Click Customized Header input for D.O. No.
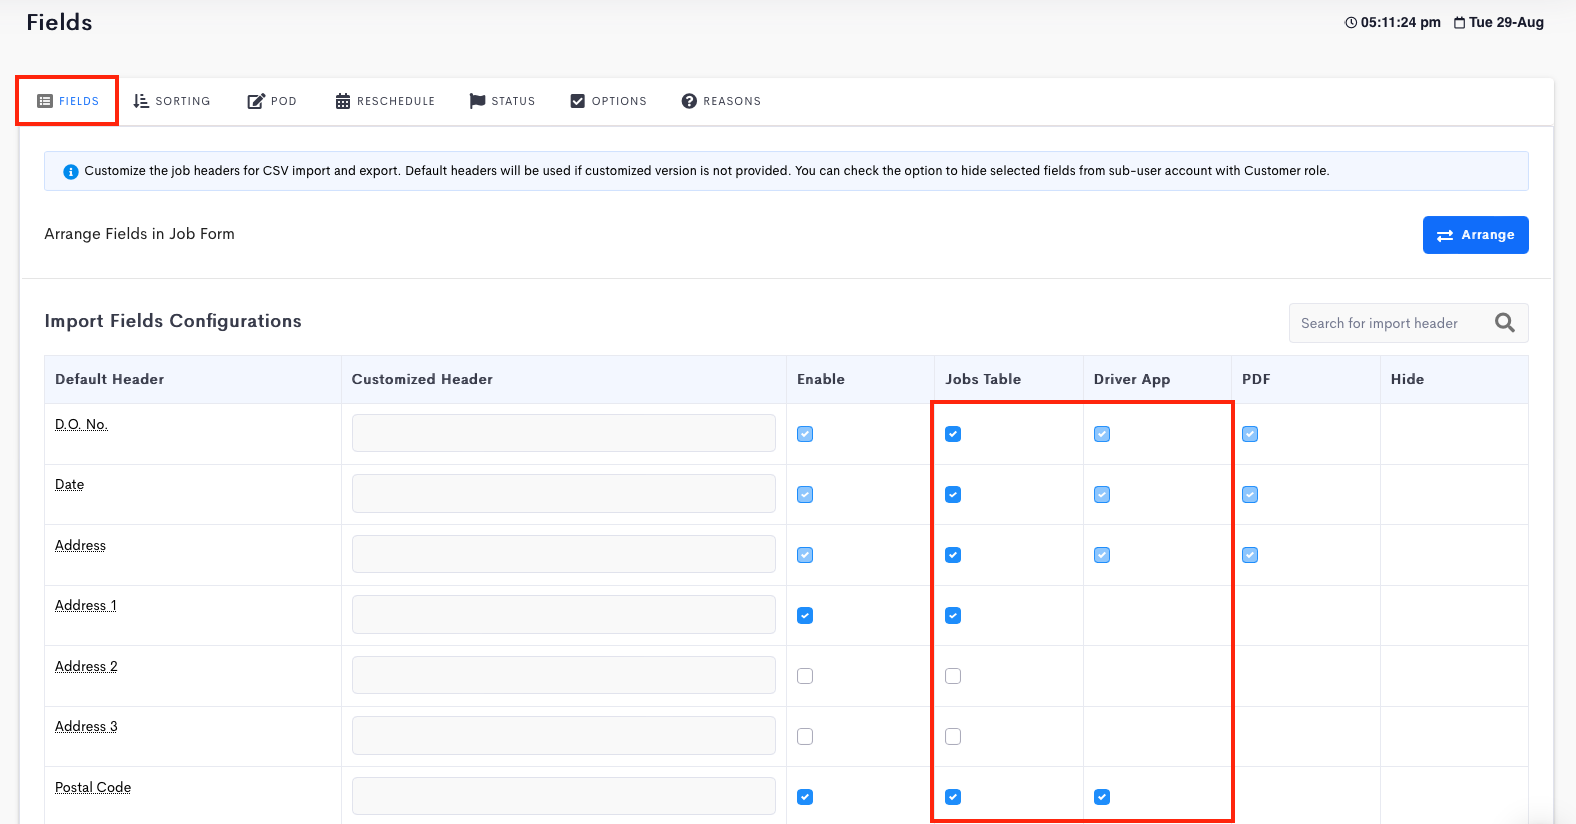 (x=563, y=433)
